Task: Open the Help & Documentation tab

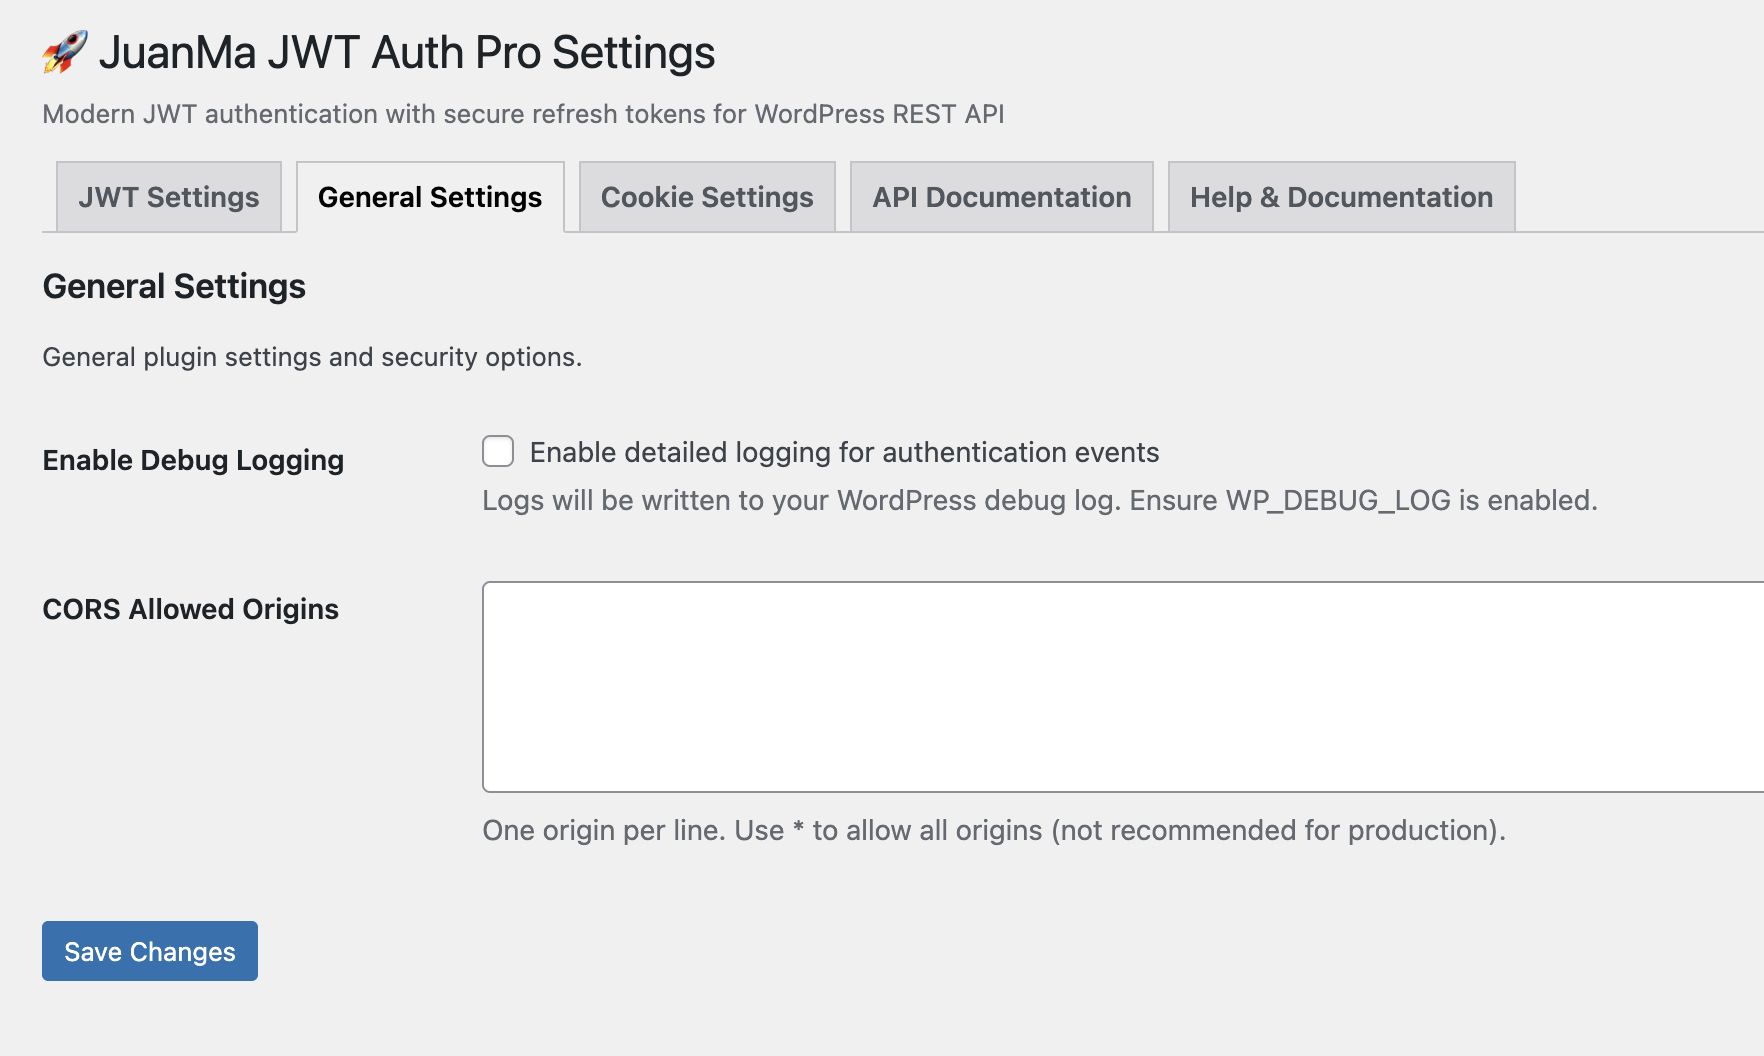Action: pyautogui.click(x=1341, y=197)
